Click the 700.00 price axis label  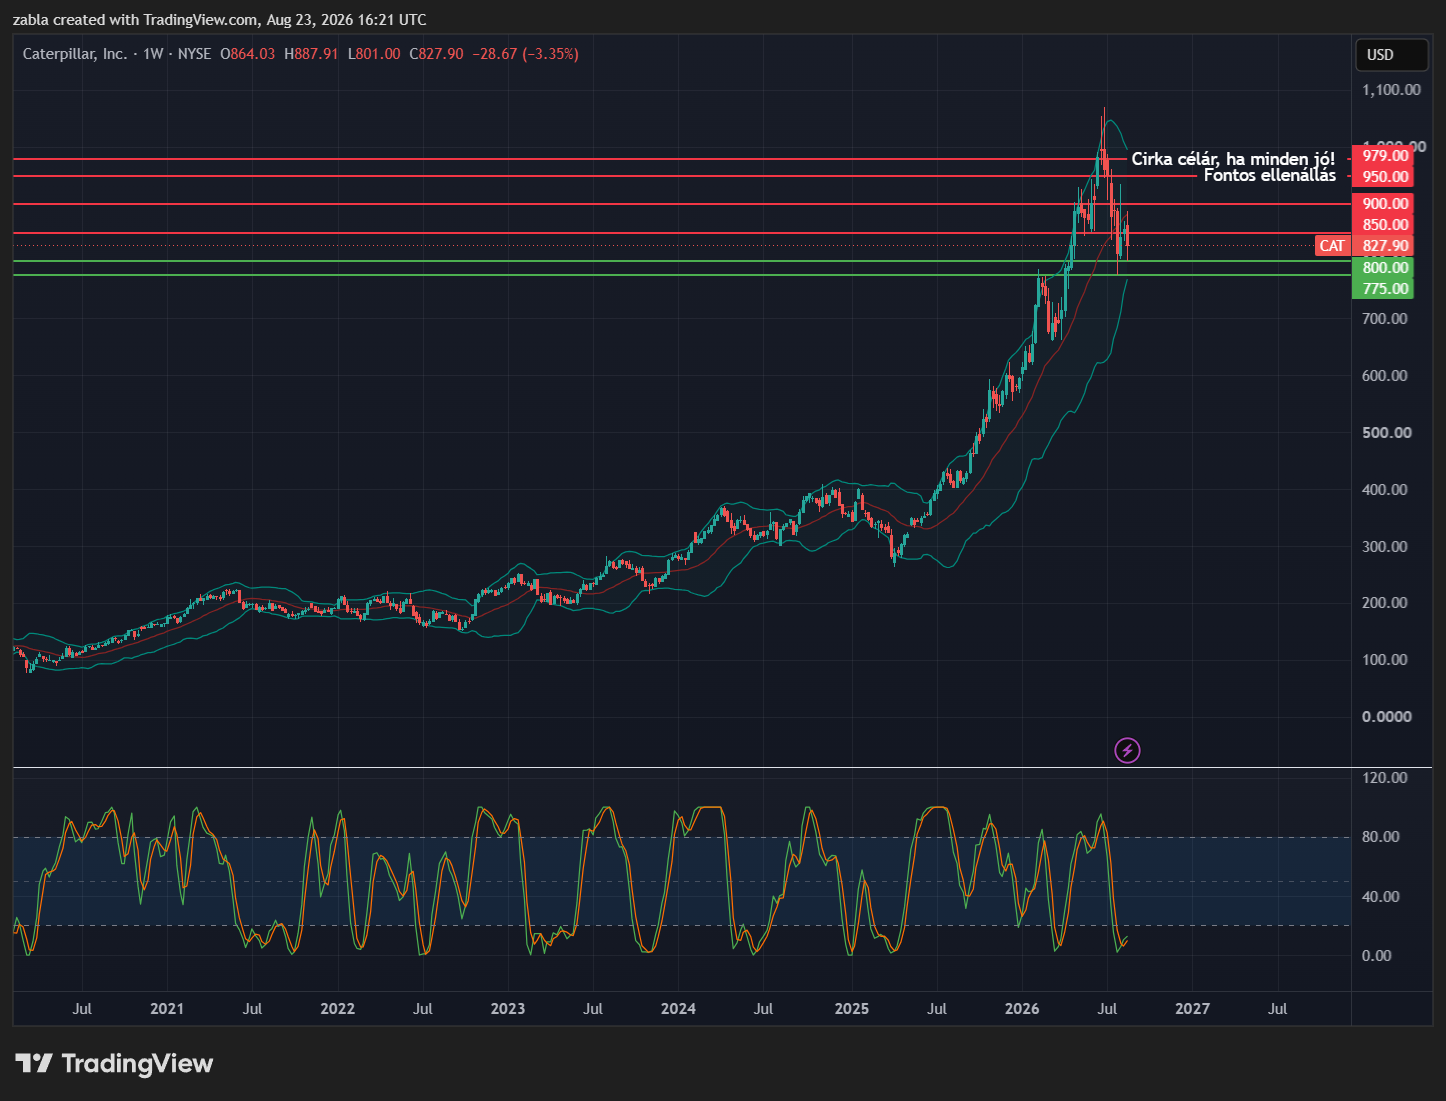click(1385, 319)
